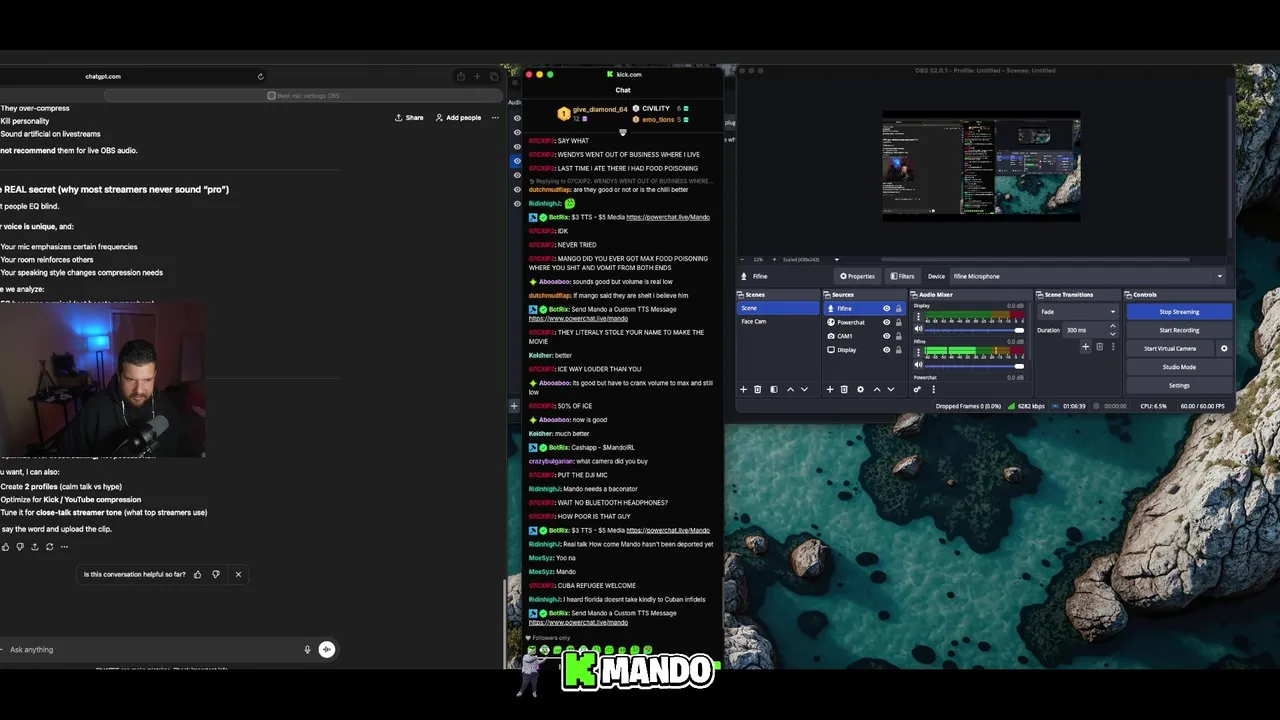The width and height of the screenshot is (1280, 720).
Task: Add a new scene in OBS Scenes panel
Action: (x=743, y=389)
